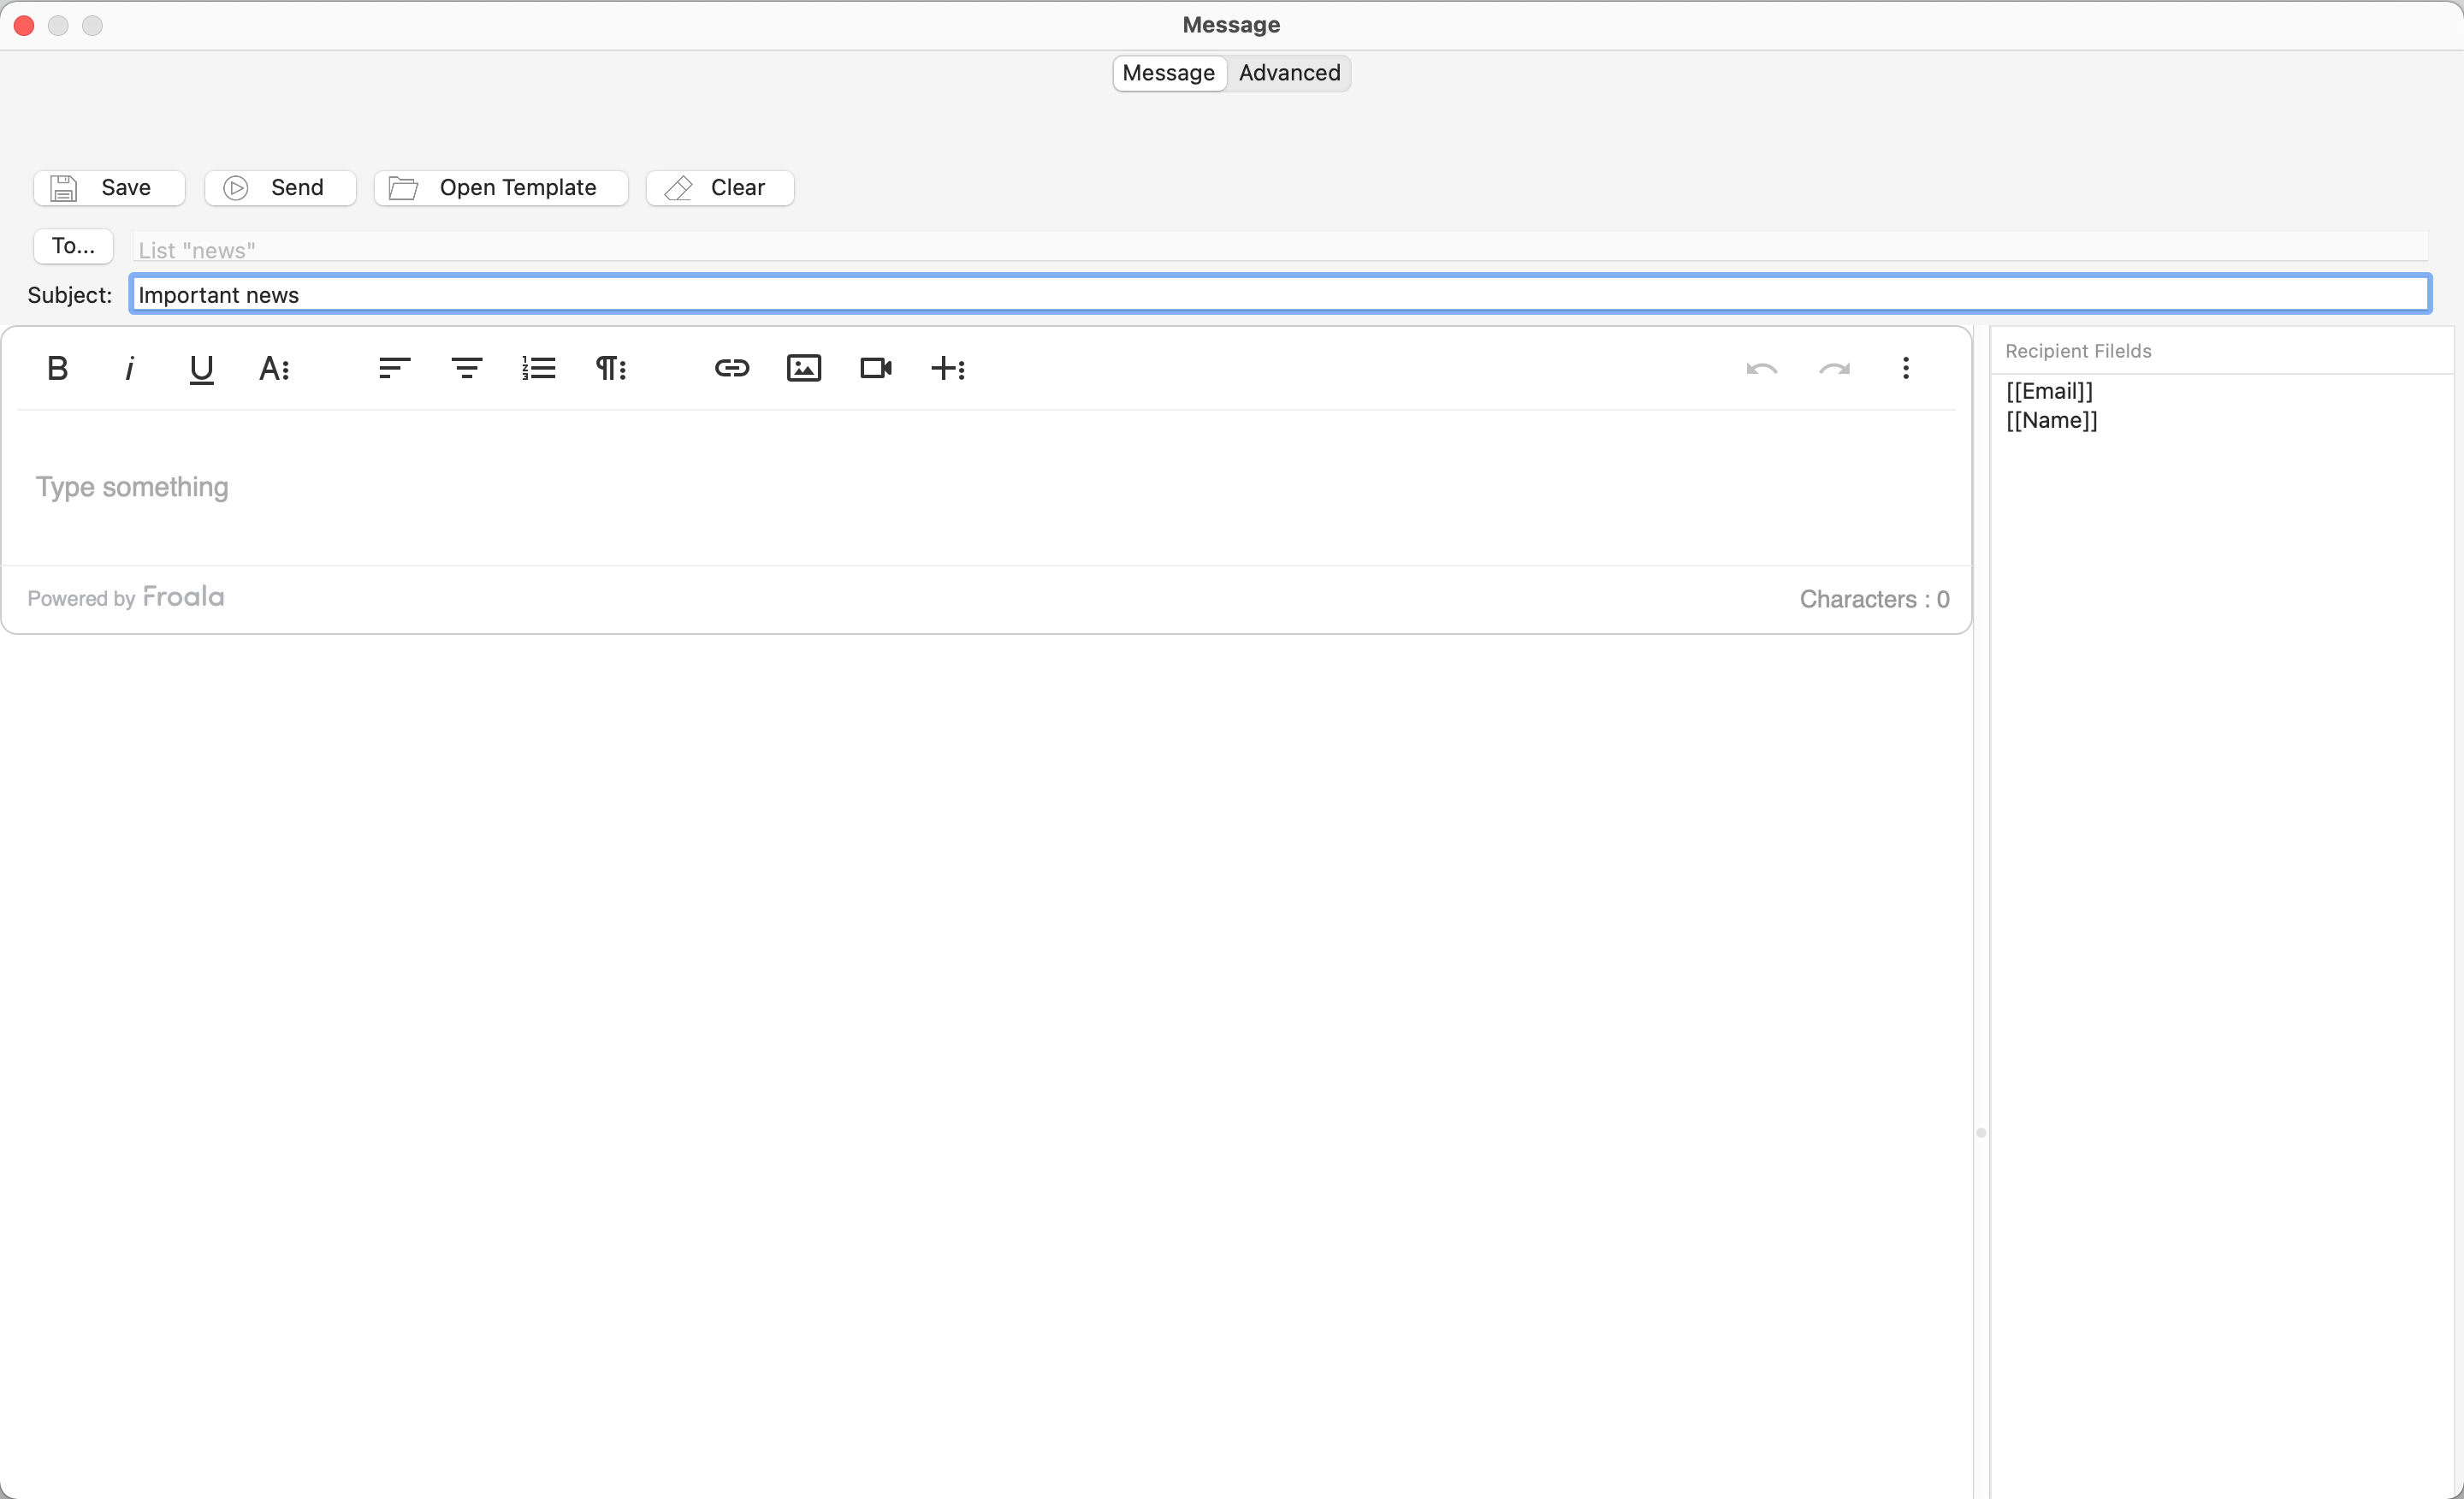The width and height of the screenshot is (2464, 1499).
Task: Click the floppy disk icon on Save
Action: [x=64, y=188]
